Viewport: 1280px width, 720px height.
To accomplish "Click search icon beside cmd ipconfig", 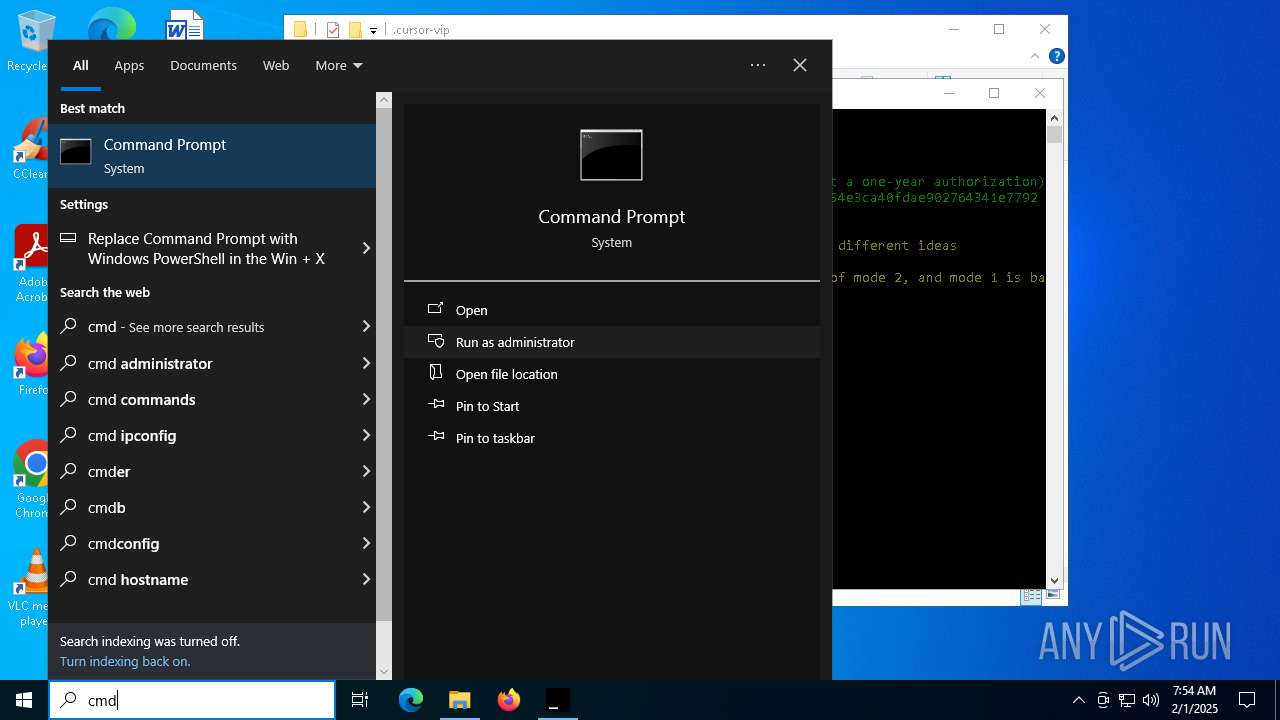I will [x=69, y=435].
